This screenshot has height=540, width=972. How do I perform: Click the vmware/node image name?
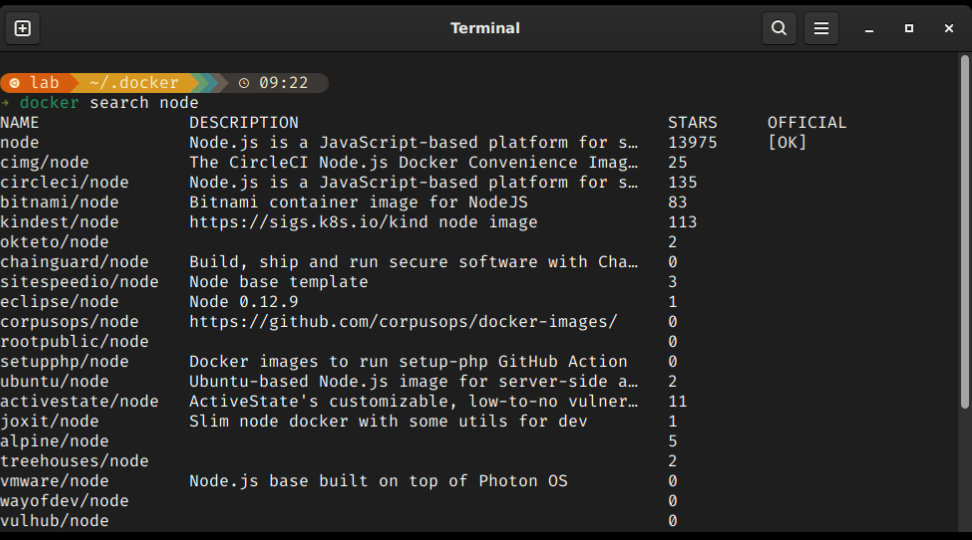pos(55,480)
